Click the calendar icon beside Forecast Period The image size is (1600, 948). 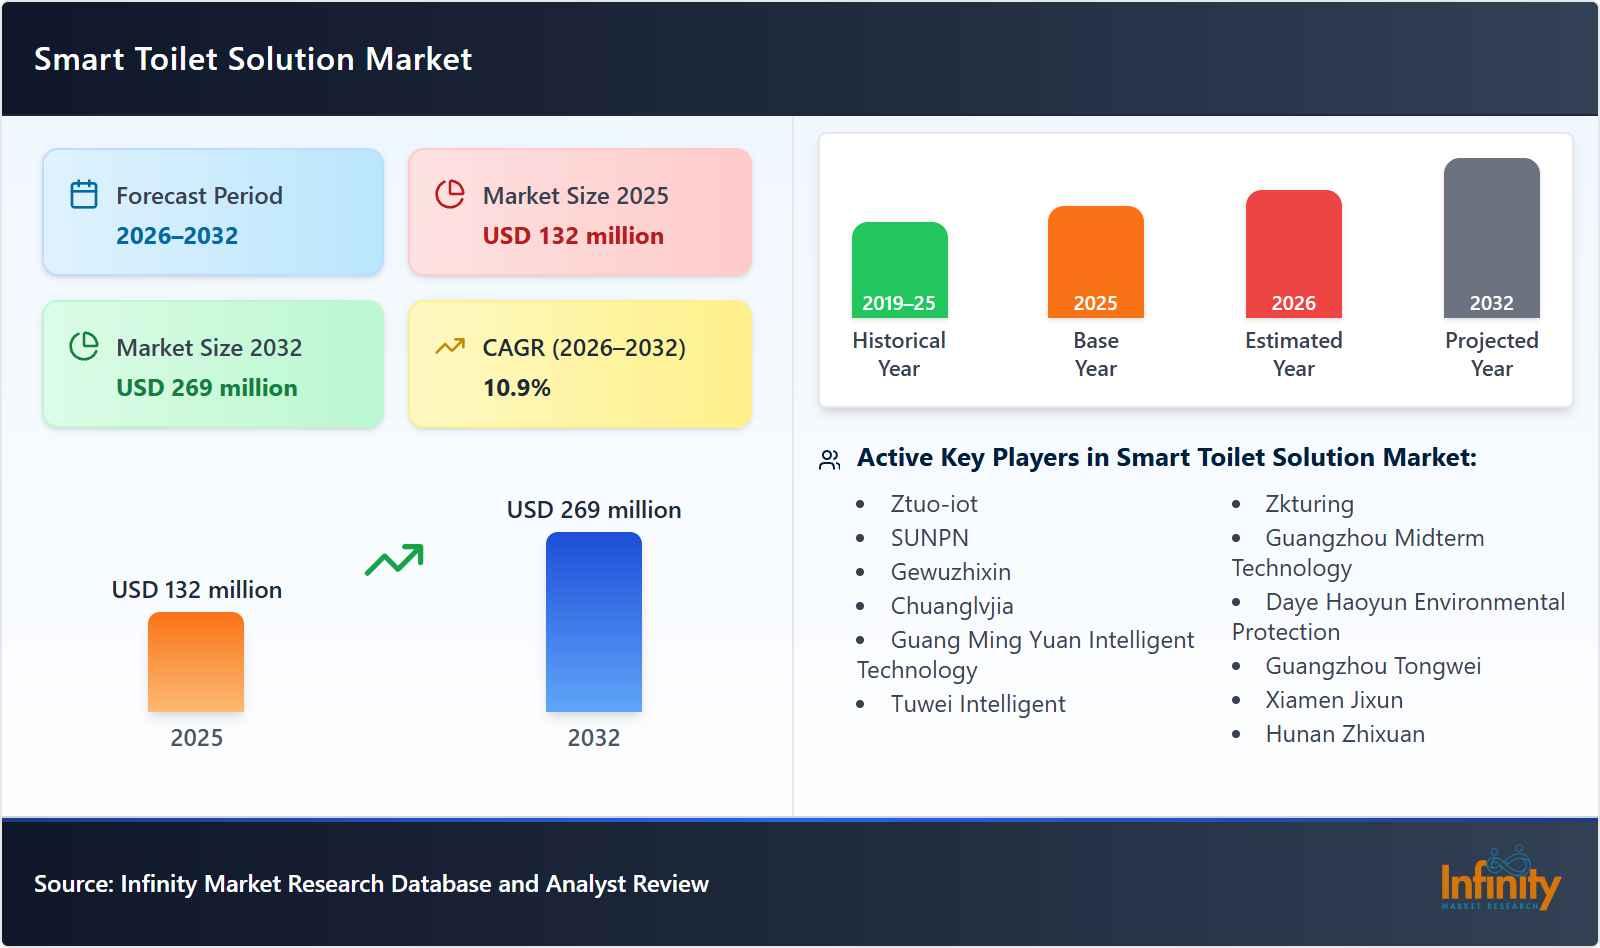(x=84, y=194)
